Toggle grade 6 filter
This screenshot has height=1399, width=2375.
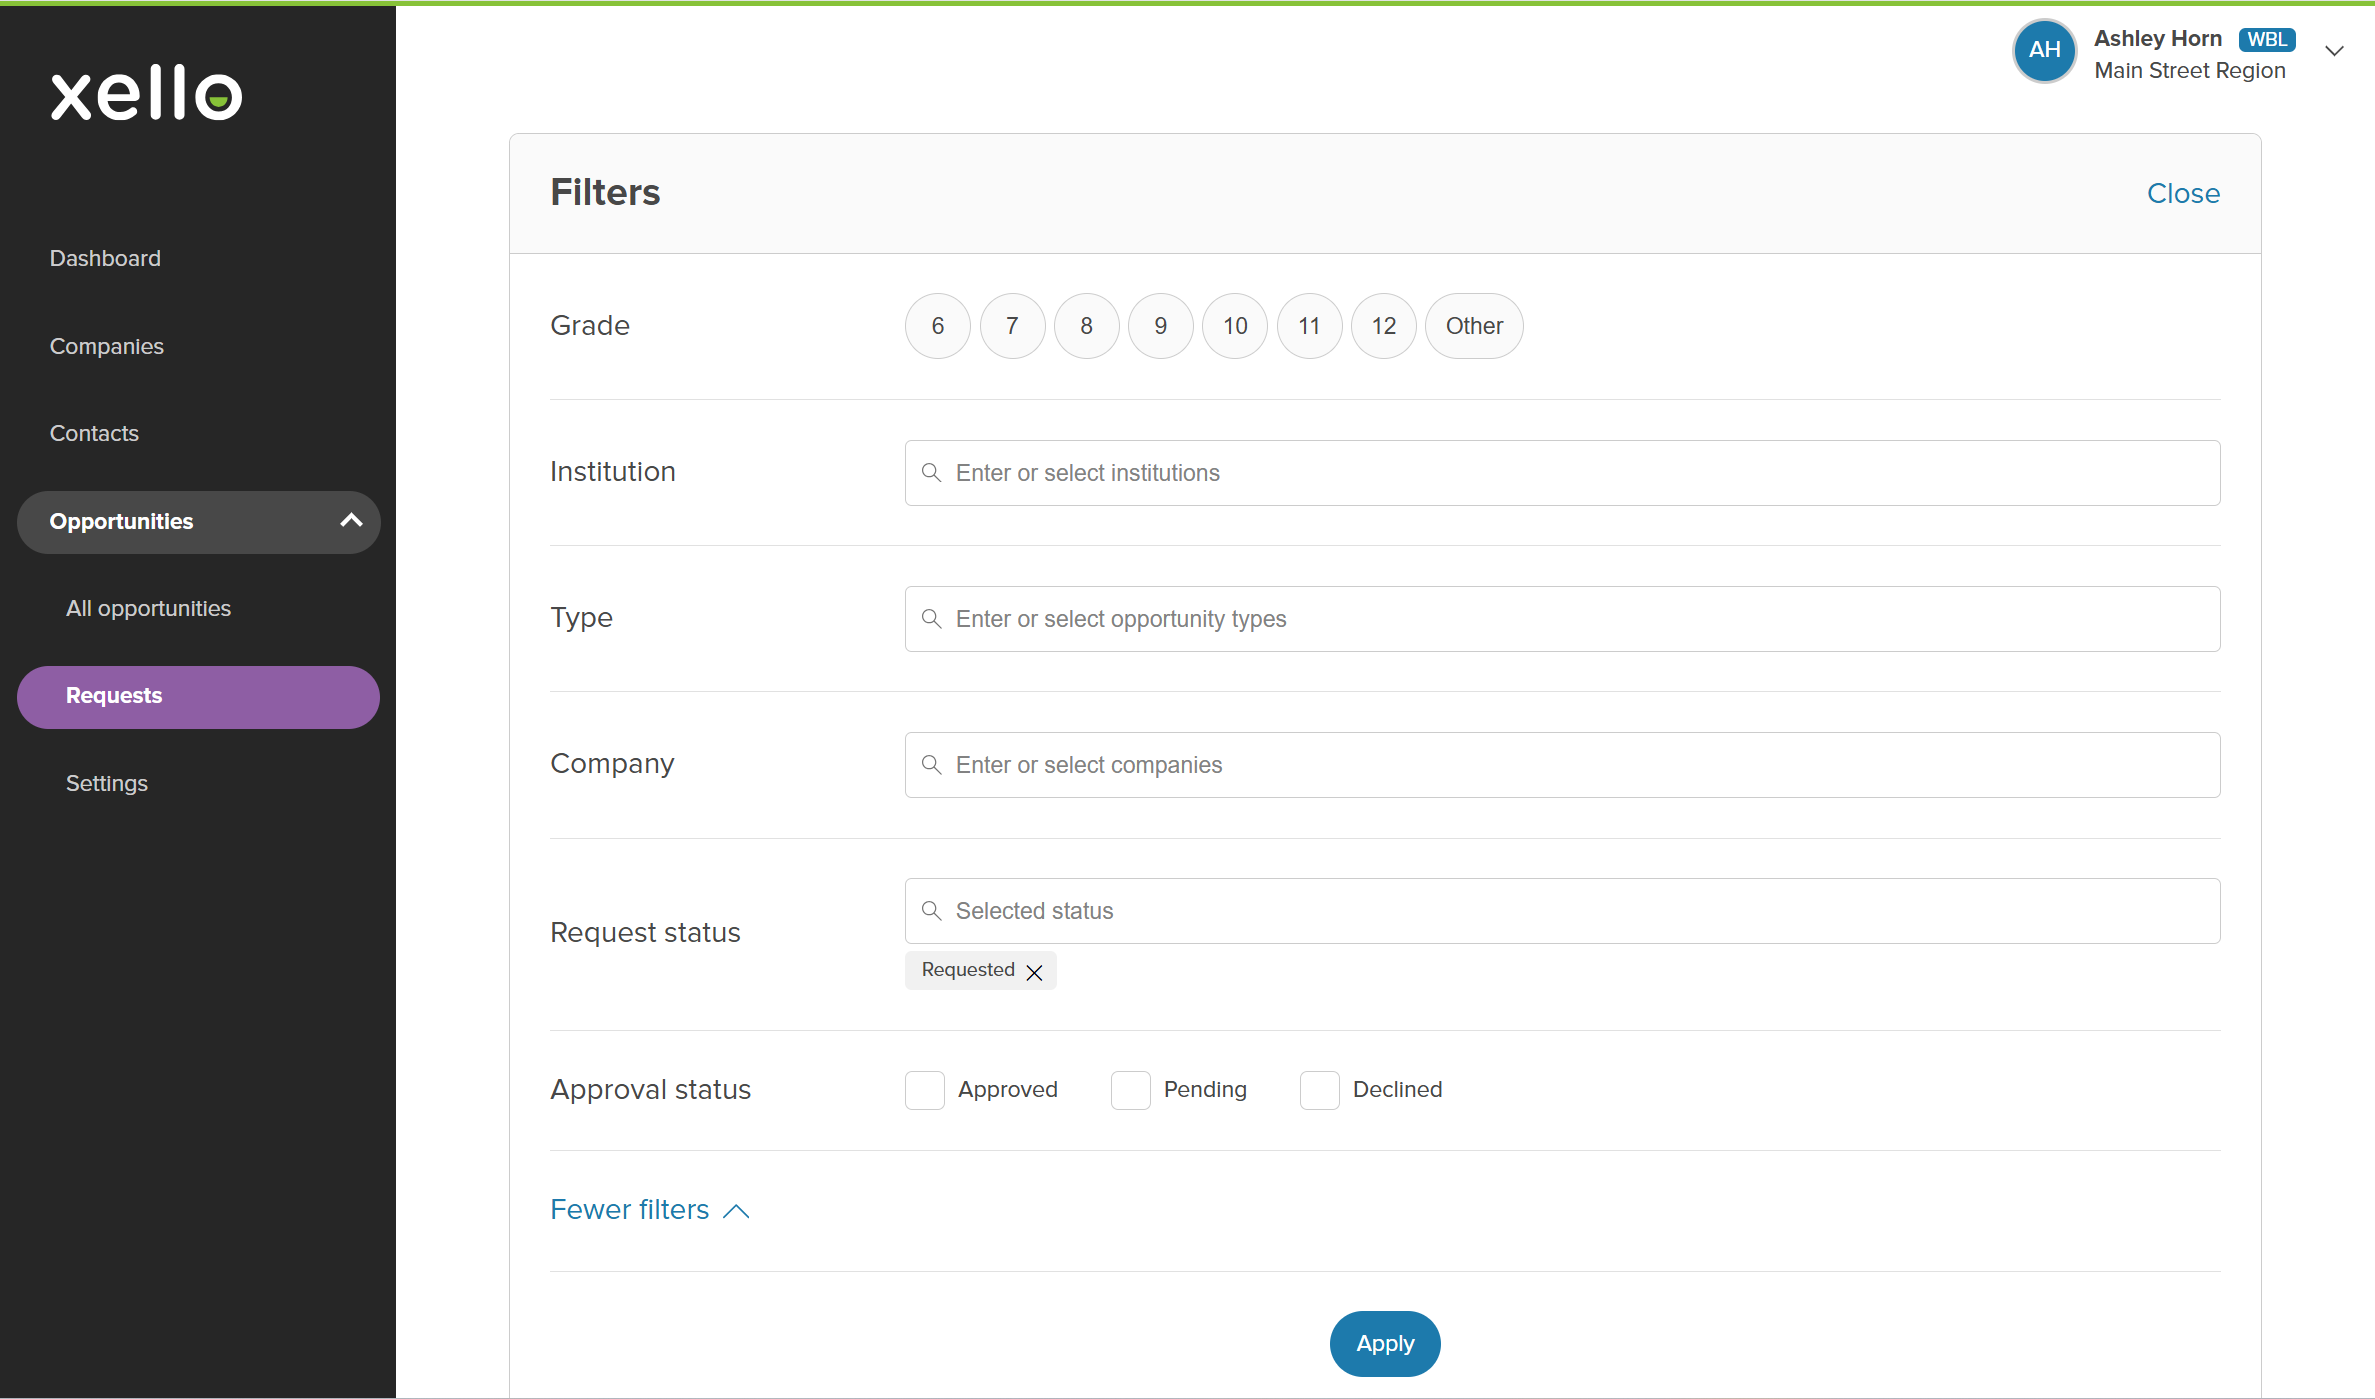click(x=938, y=326)
